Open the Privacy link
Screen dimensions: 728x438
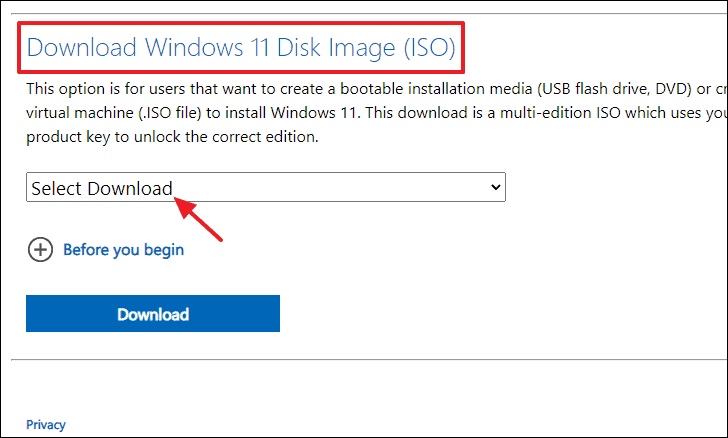(46, 425)
